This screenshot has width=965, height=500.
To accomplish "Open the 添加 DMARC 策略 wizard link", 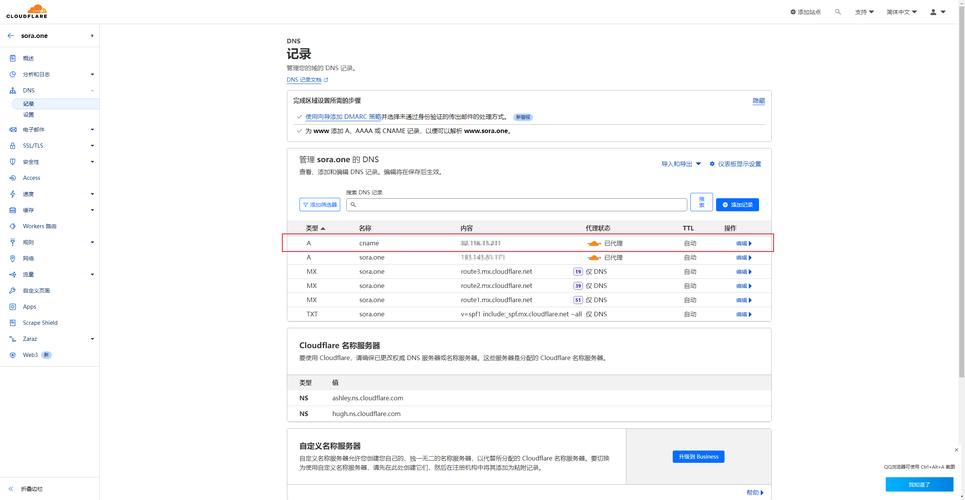I will pos(343,116).
